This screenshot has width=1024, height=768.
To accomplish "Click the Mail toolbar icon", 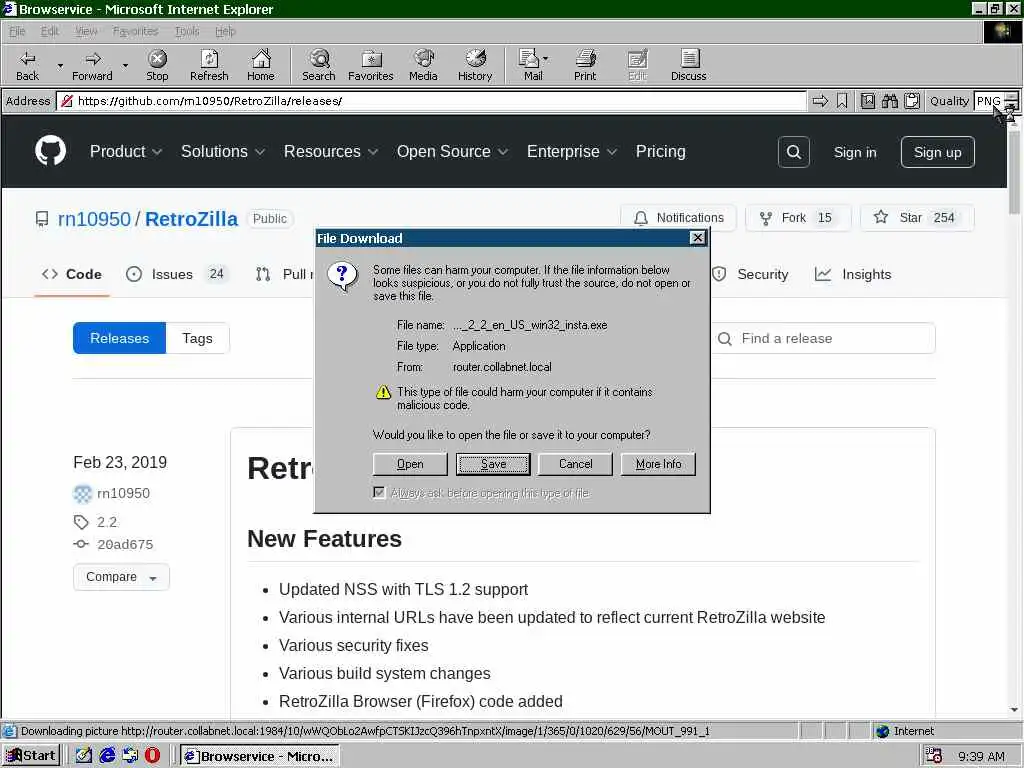I will (531, 65).
